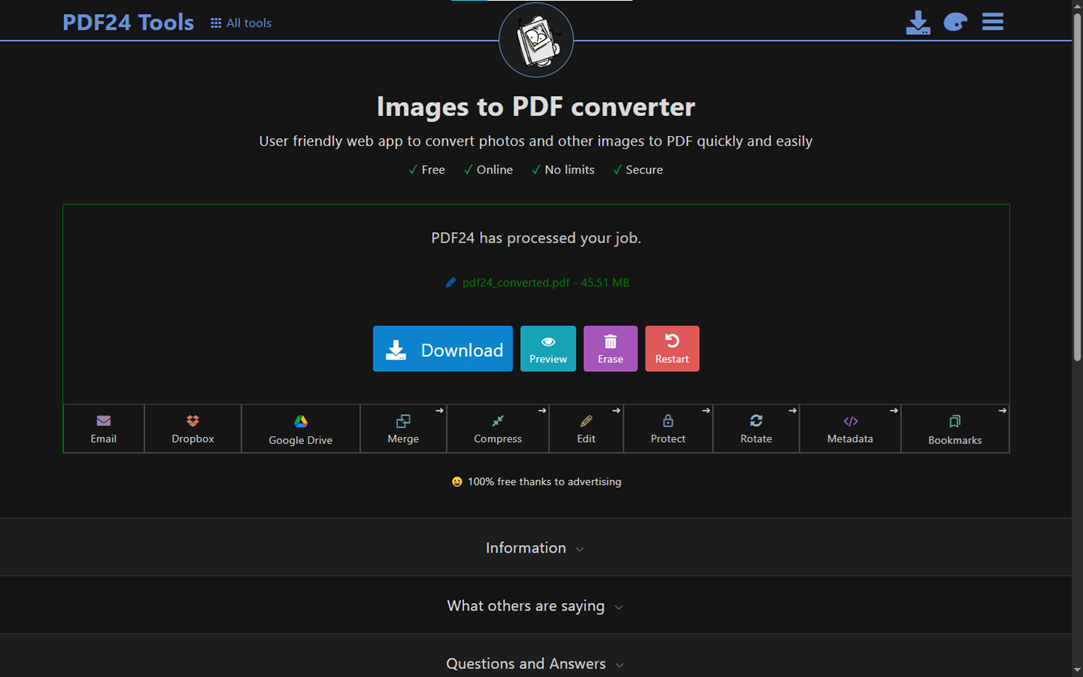
Task: Open the Compress tool
Action: click(x=497, y=429)
